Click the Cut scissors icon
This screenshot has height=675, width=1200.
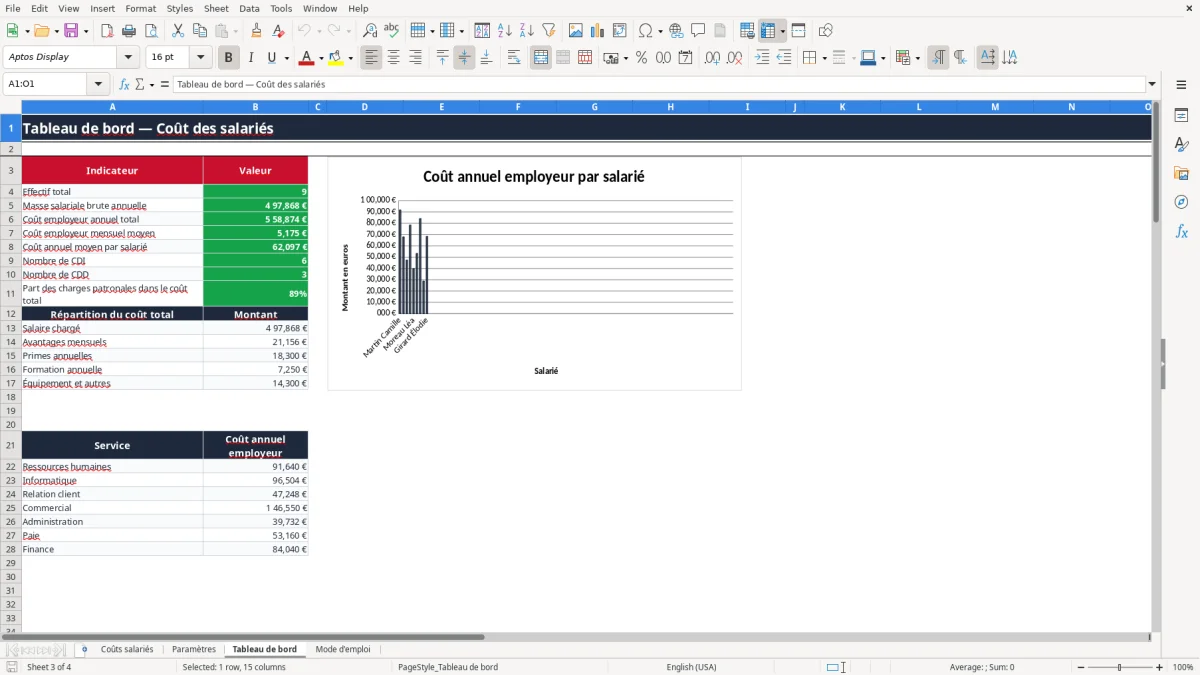[x=177, y=31]
